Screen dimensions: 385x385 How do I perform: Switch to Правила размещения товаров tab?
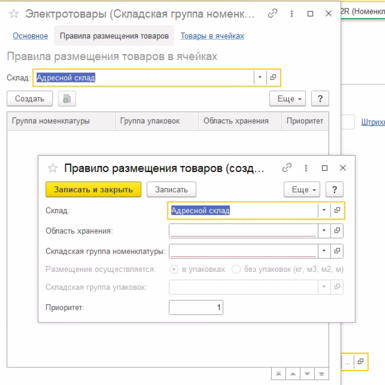tap(114, 36)
